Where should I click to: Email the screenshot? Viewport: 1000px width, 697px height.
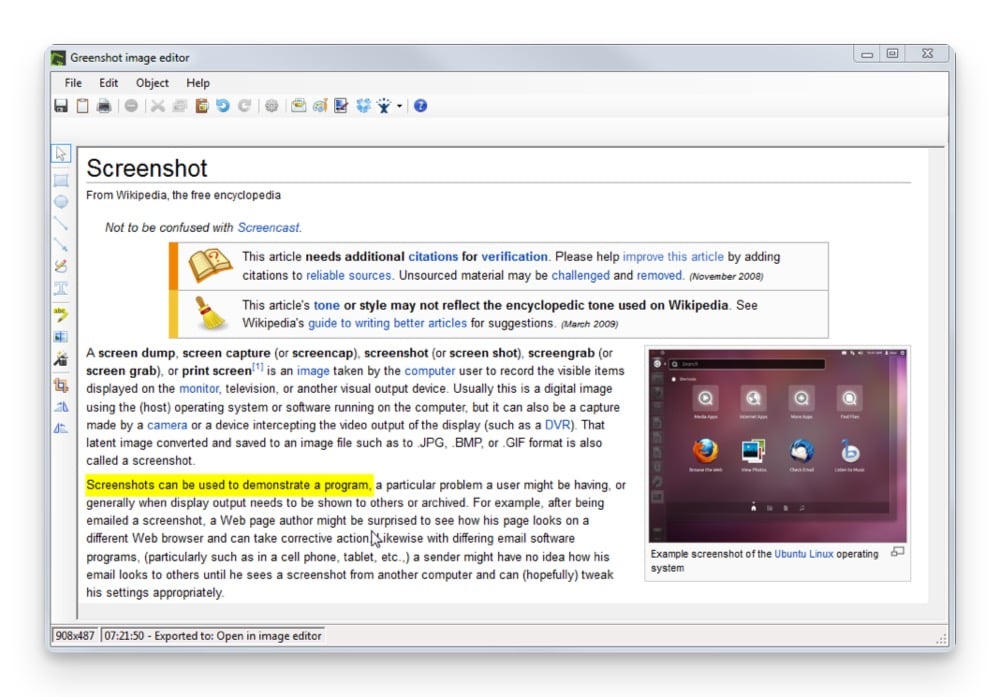click(x=299, y=105)
